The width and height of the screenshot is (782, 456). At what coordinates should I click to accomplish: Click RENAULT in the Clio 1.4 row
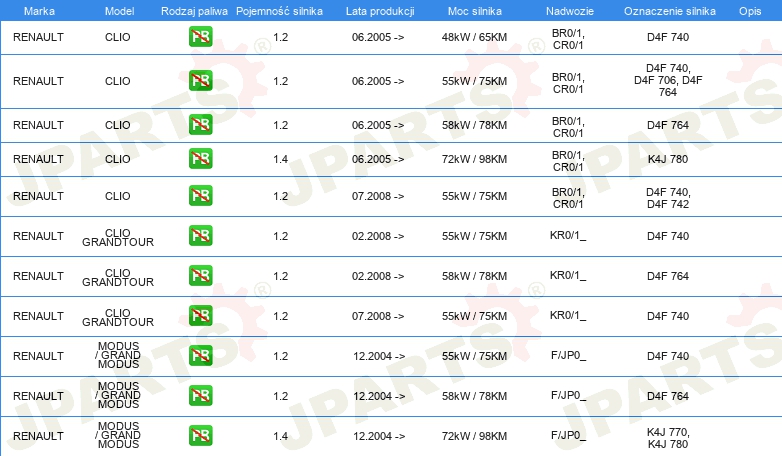pyautogui.click(x=38, y=159)
